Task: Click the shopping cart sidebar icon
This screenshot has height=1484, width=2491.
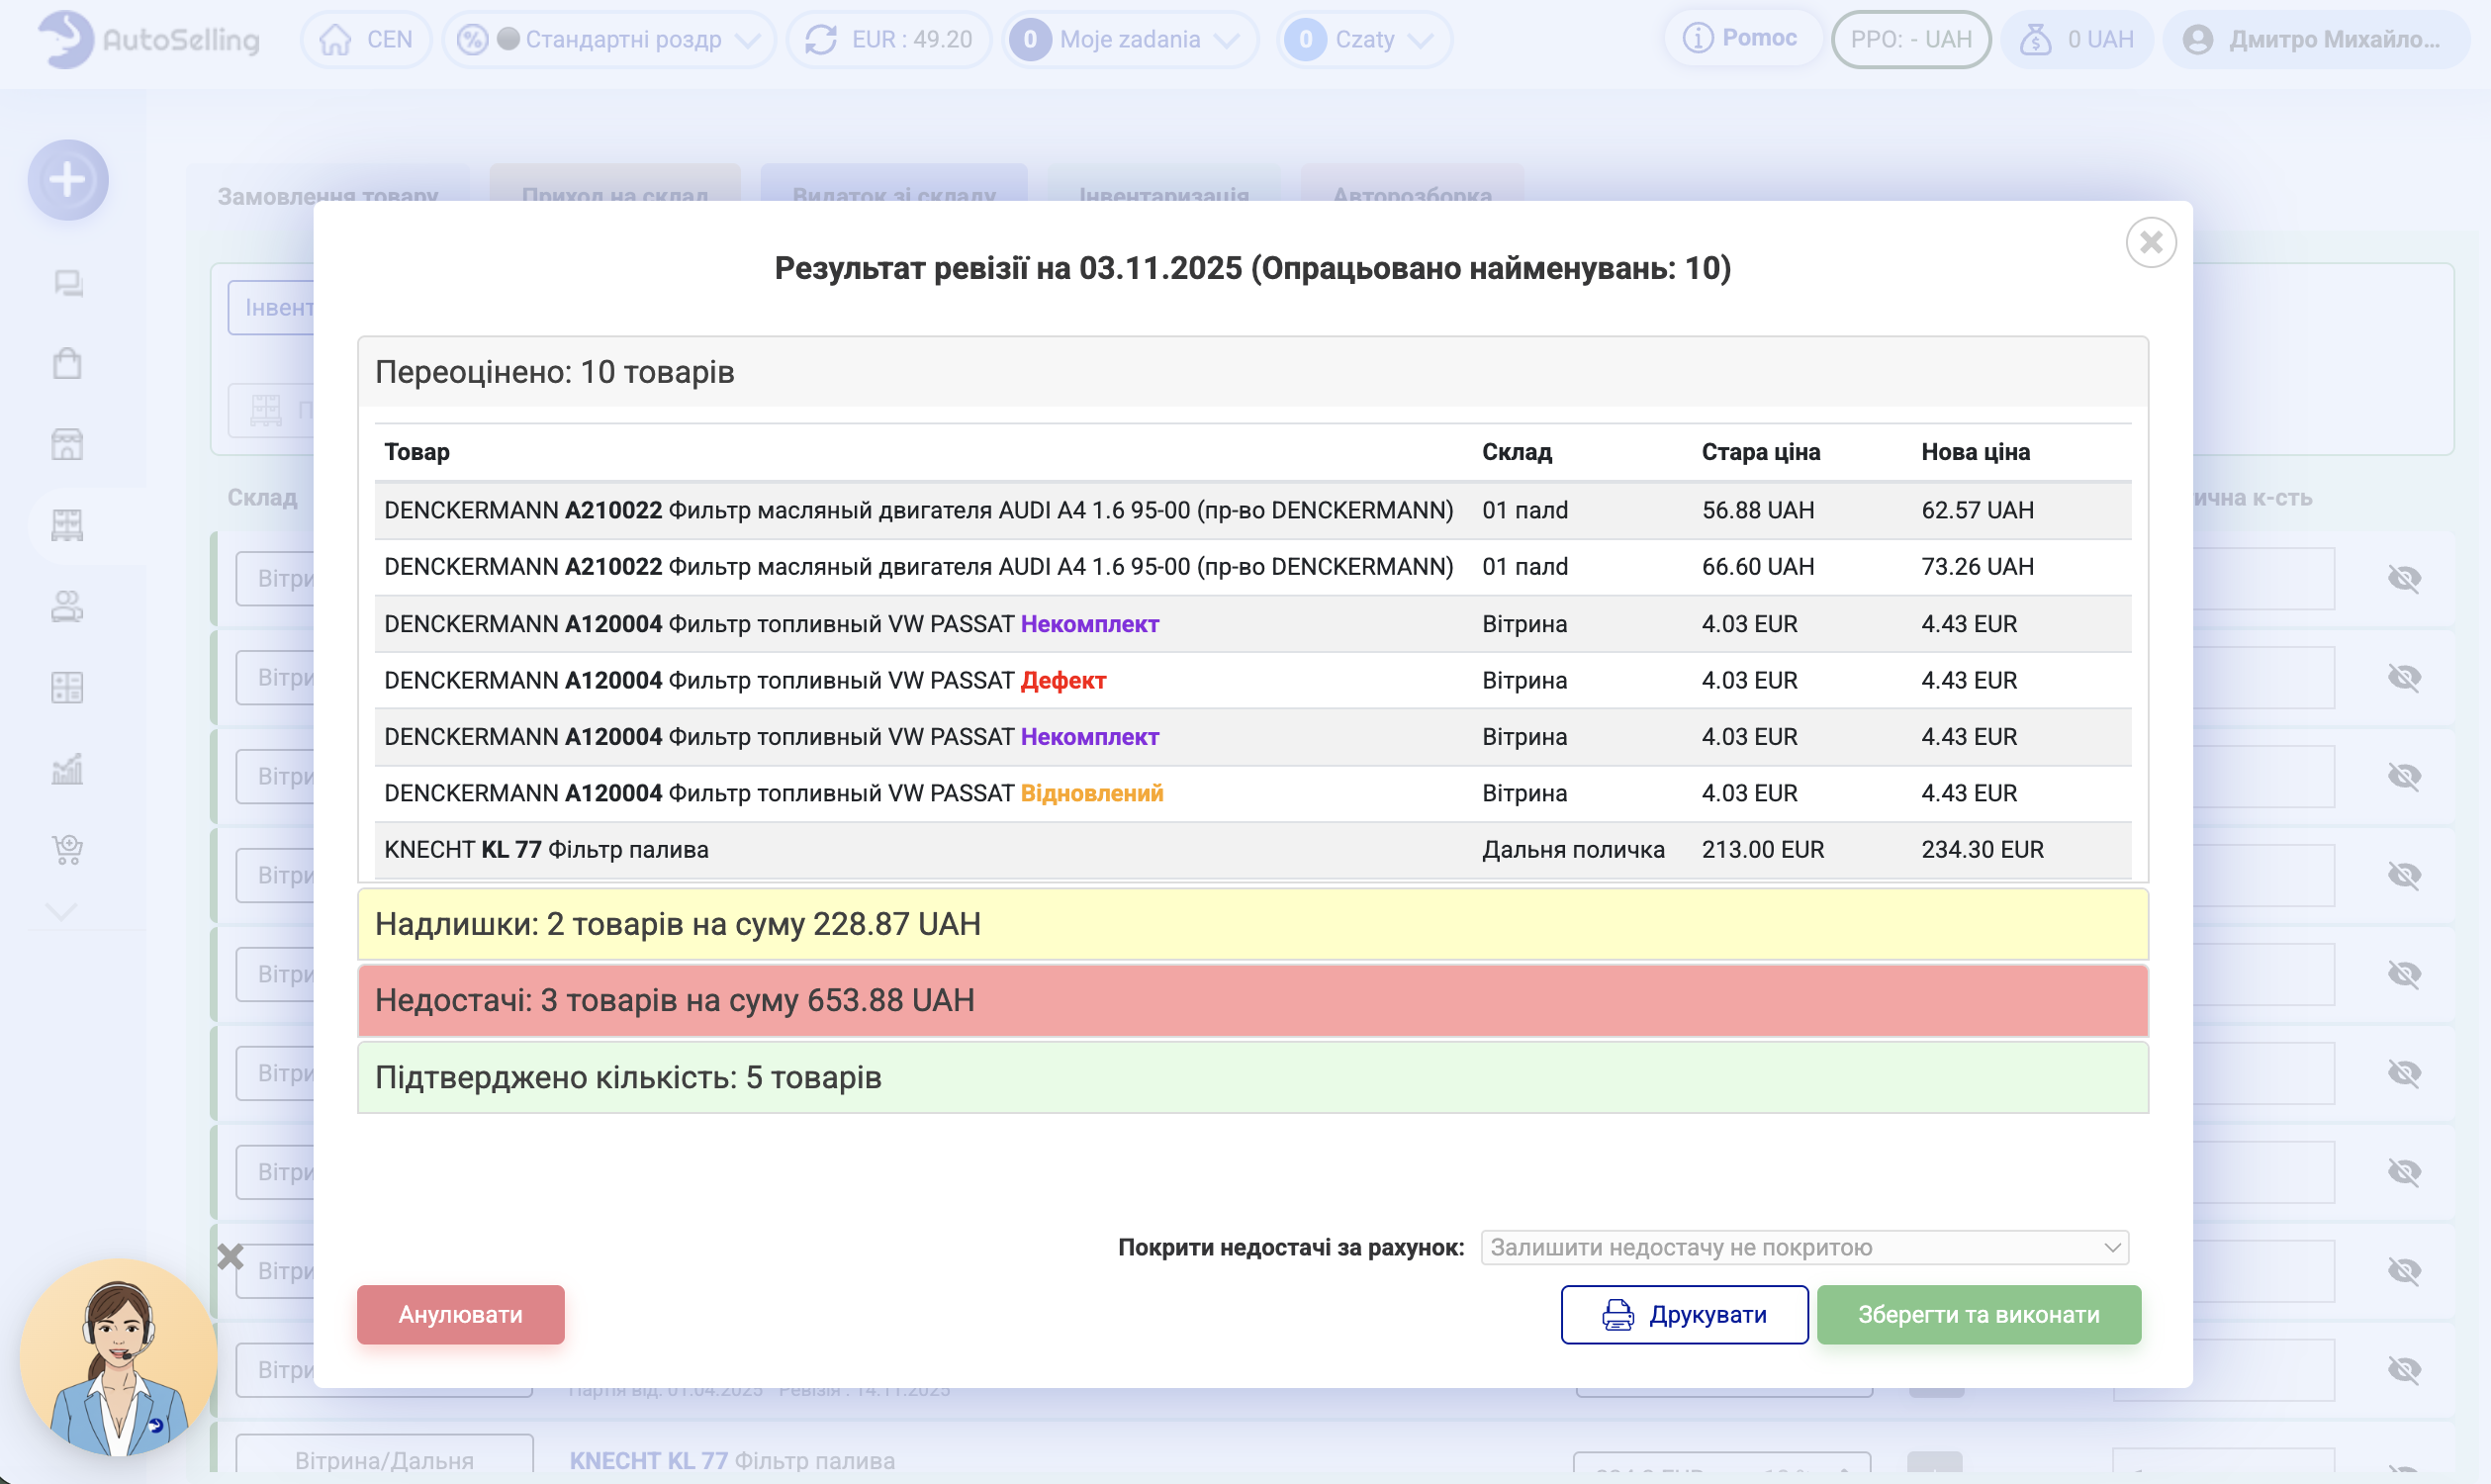Action: click(67, 850)
